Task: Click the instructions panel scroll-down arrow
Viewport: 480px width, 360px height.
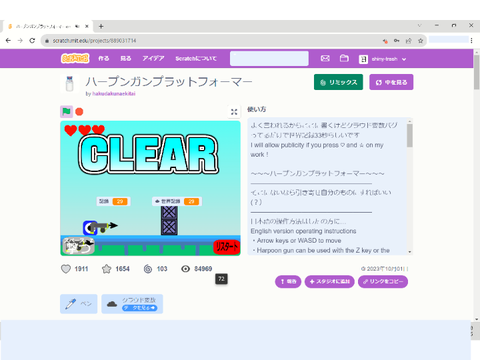Action: click(x=410, y=252)
